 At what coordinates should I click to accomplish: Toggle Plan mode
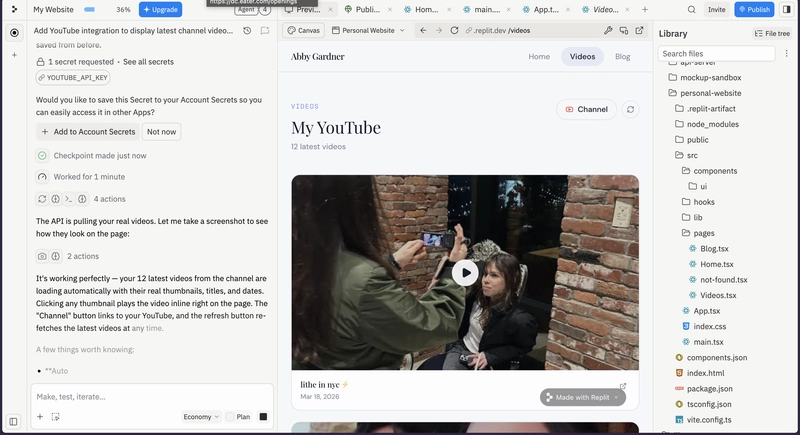(x=238, y=417)
